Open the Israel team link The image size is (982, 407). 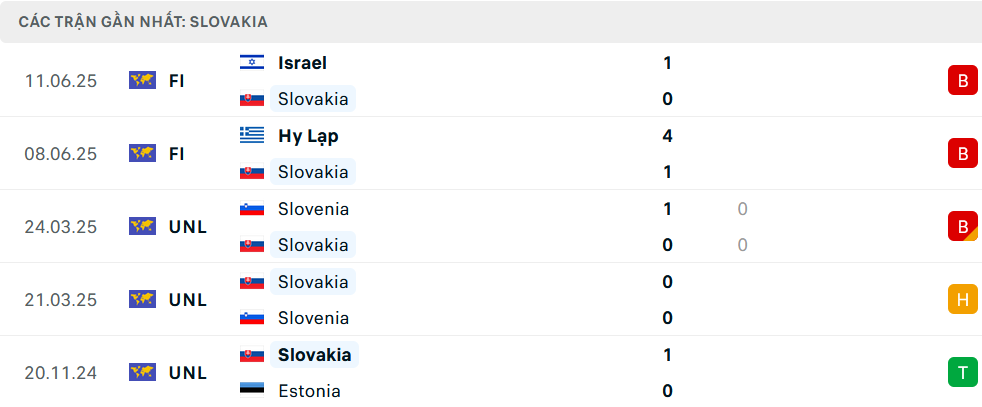(302, 63)
